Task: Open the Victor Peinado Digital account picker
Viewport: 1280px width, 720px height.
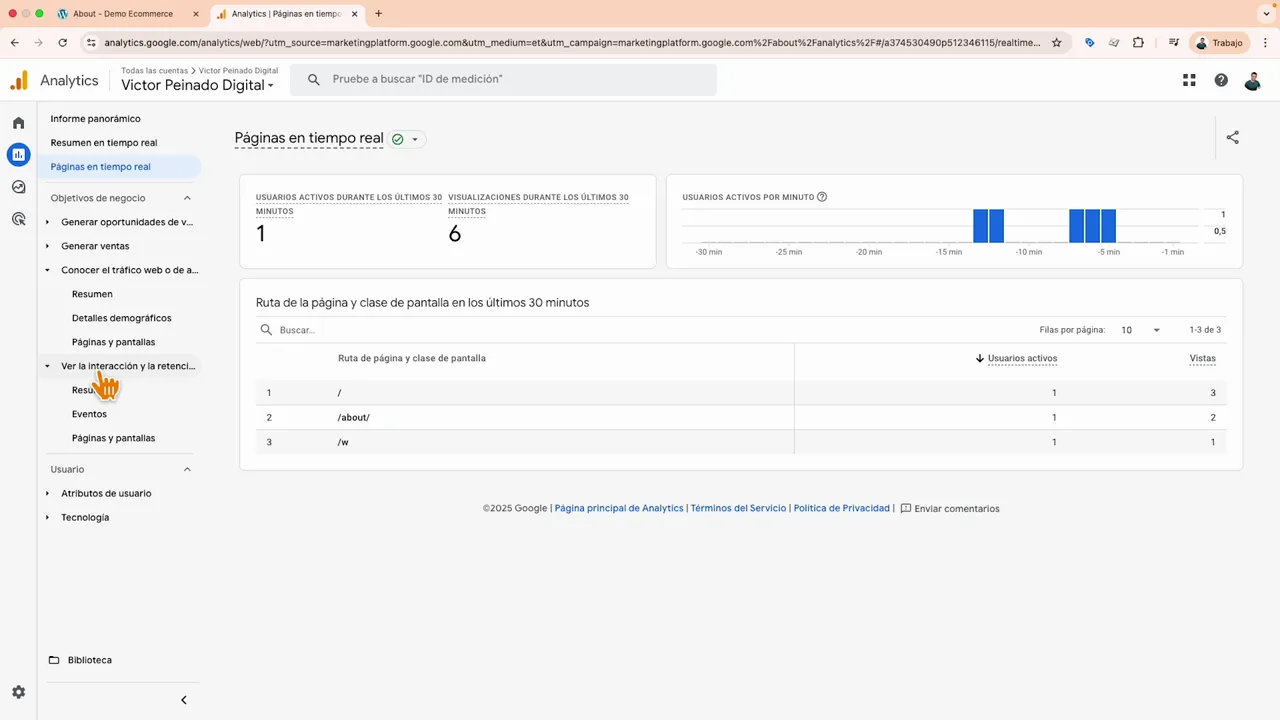Action: tap(196, 85)
